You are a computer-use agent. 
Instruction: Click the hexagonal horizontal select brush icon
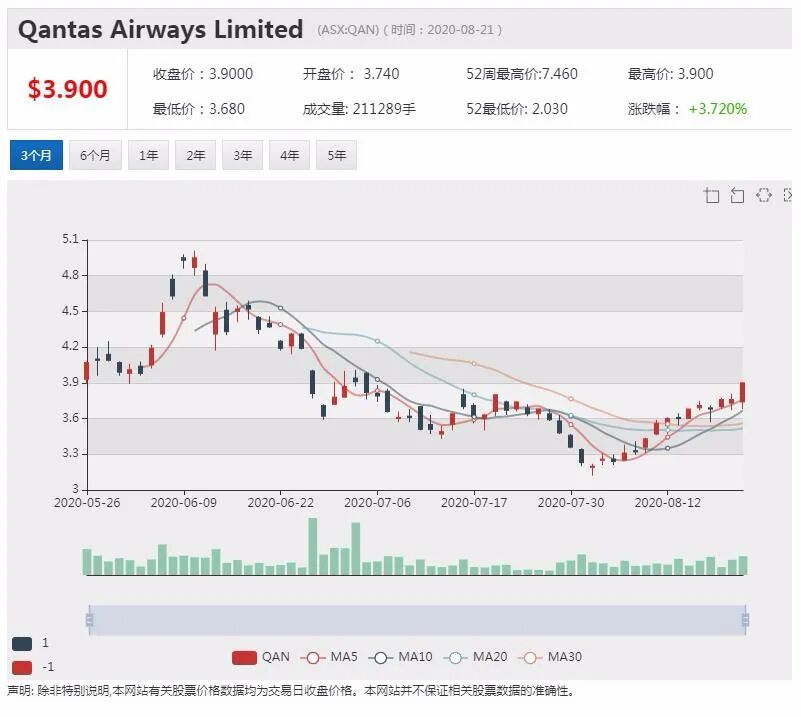coord(764,195)
